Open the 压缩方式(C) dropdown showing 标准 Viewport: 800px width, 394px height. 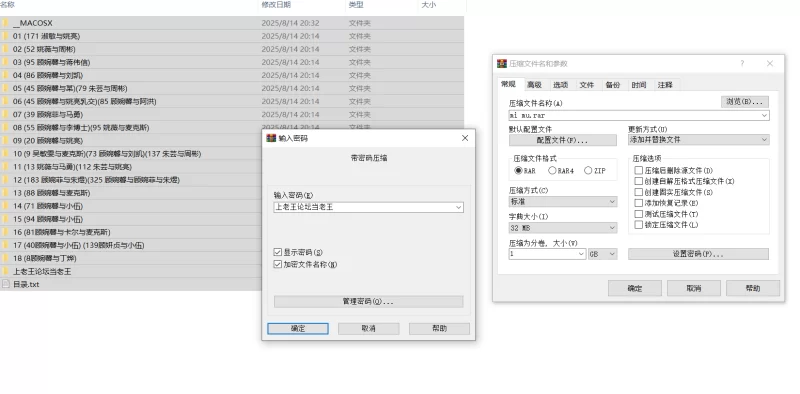click(563, 202)
